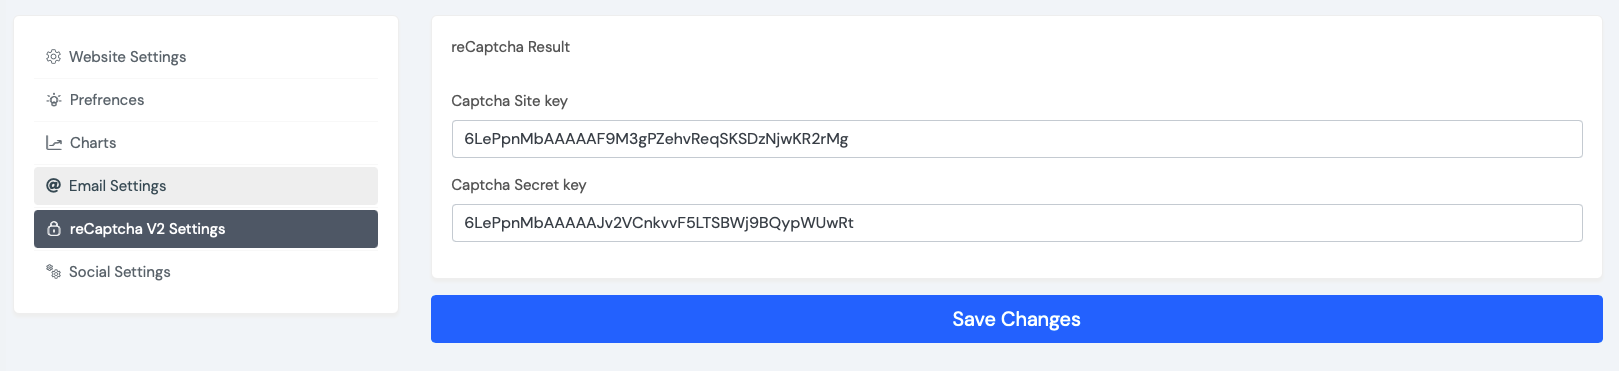Open Social Settings from the sidebar

point(206,272)
